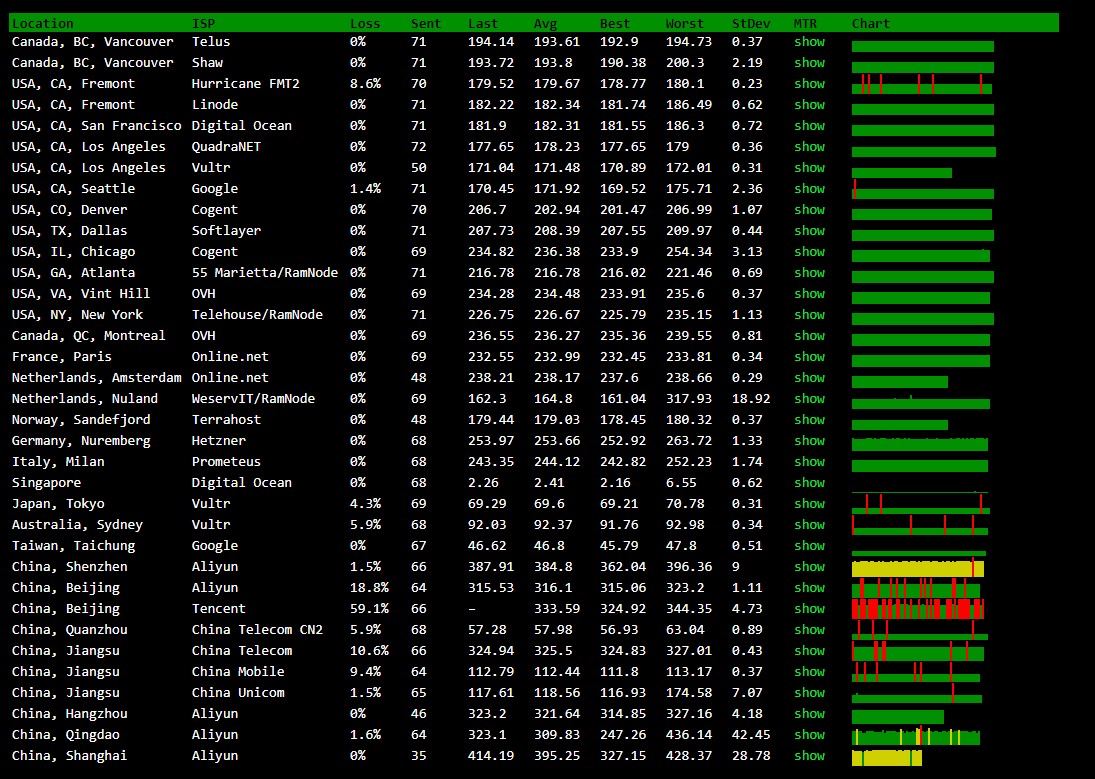Click 'Prometeus' ISP text
The width and height of the screenshot is (1095, 779).
226,461
